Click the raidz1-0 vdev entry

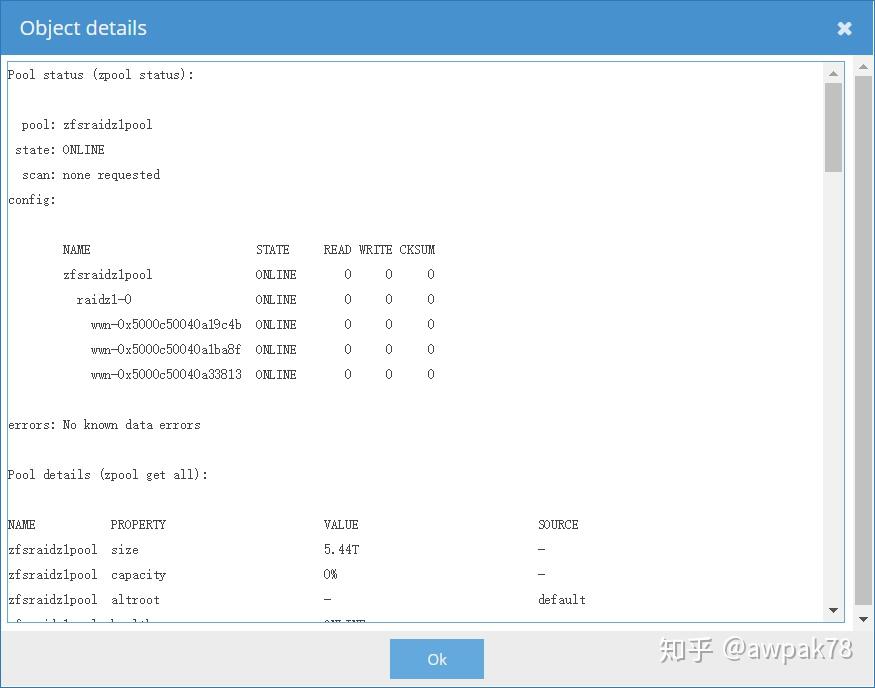105,299
